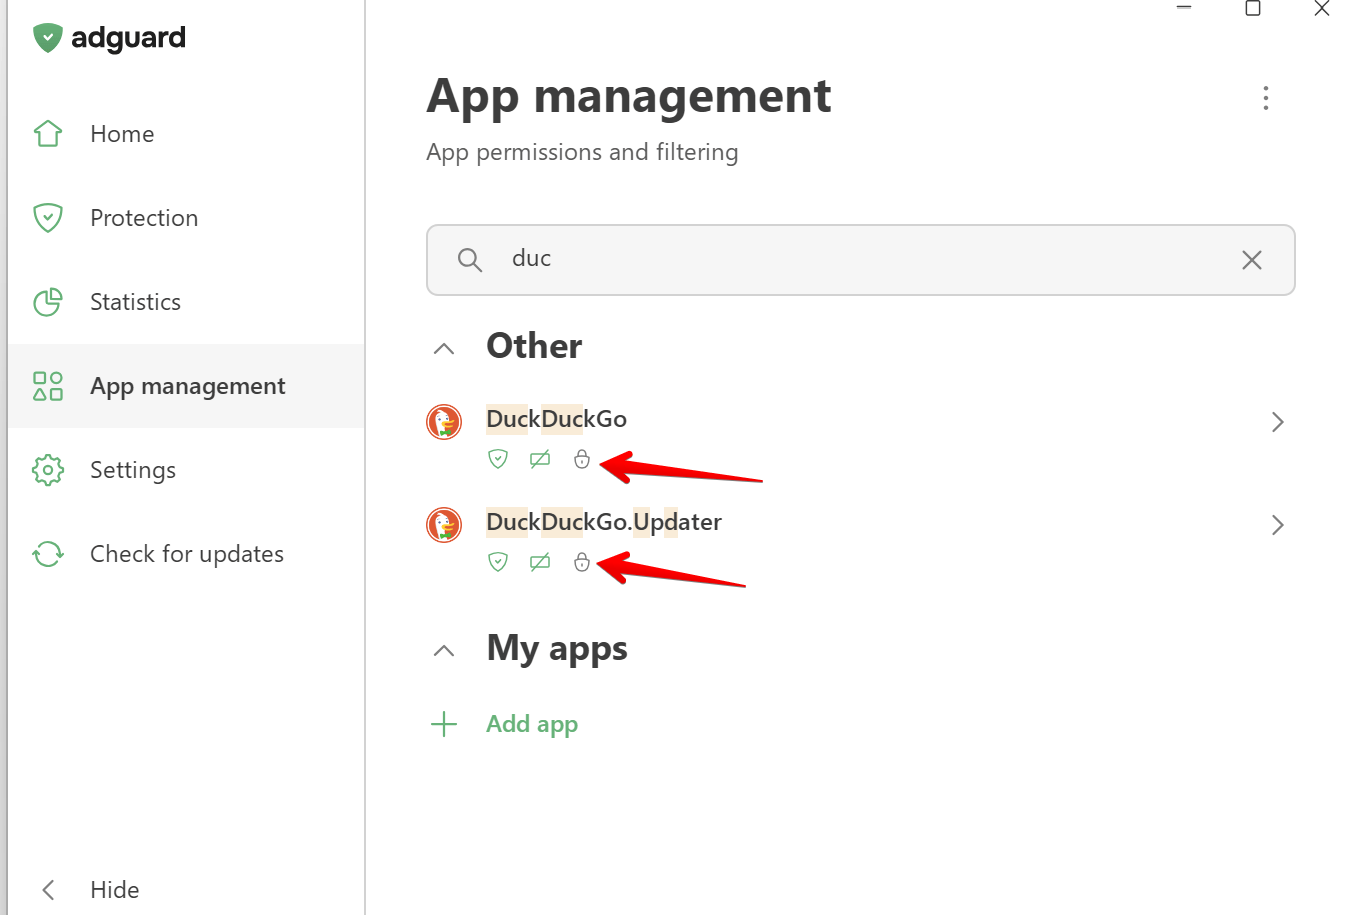Click the crossed-out ad blocking icon under DuckDuckGo
1353x915 pixels.
click(540, 459)
